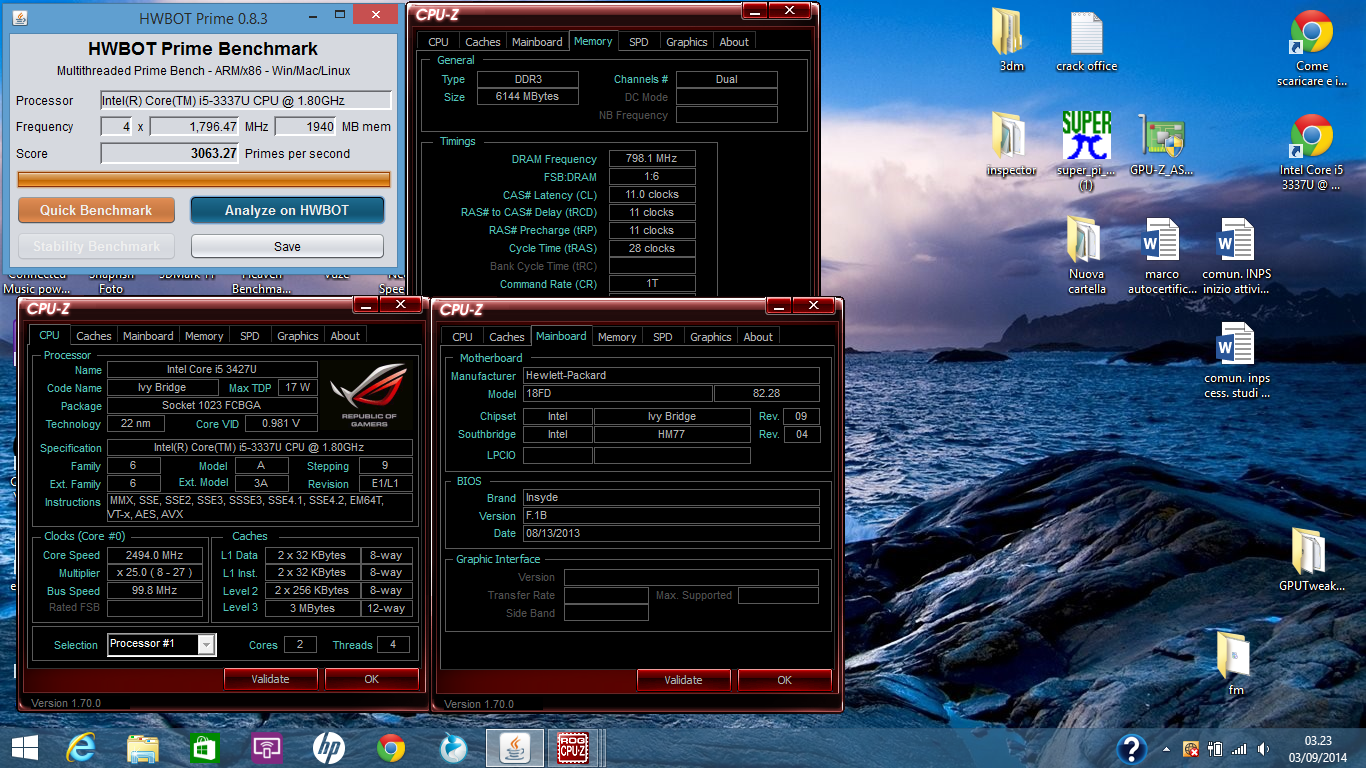The width and height of the screenshot is (1366, 768).
Task: Open the crack office text file
Action: pos(1086,40)
